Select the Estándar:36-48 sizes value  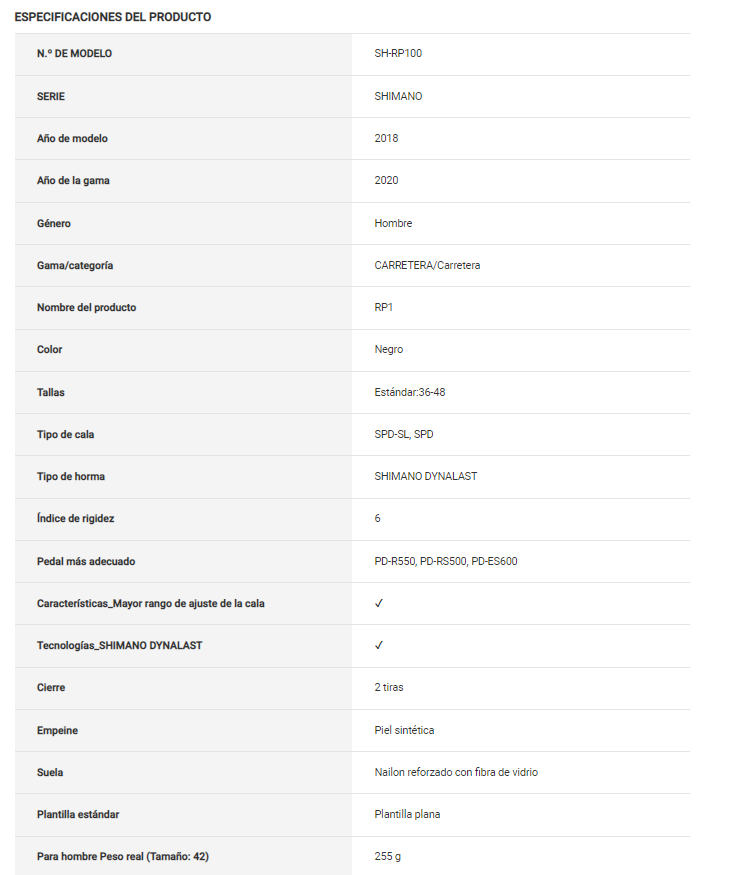410,392
